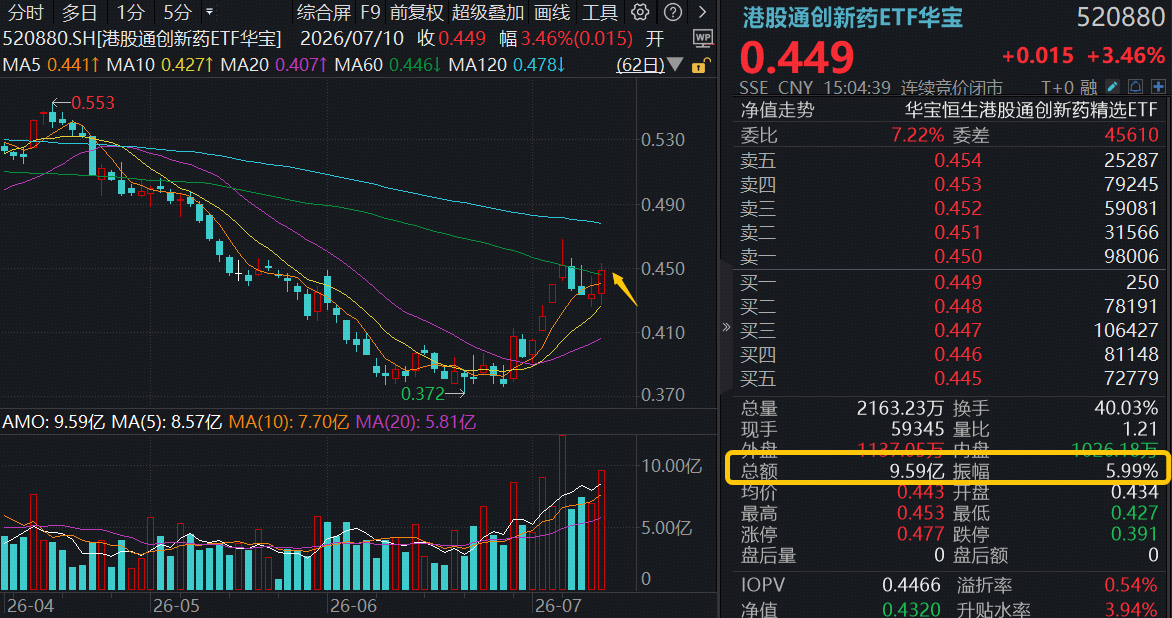1172x618 pixels.
Task: Open the 62日 range dropdown triangle
Action: (x=675, y=66)
